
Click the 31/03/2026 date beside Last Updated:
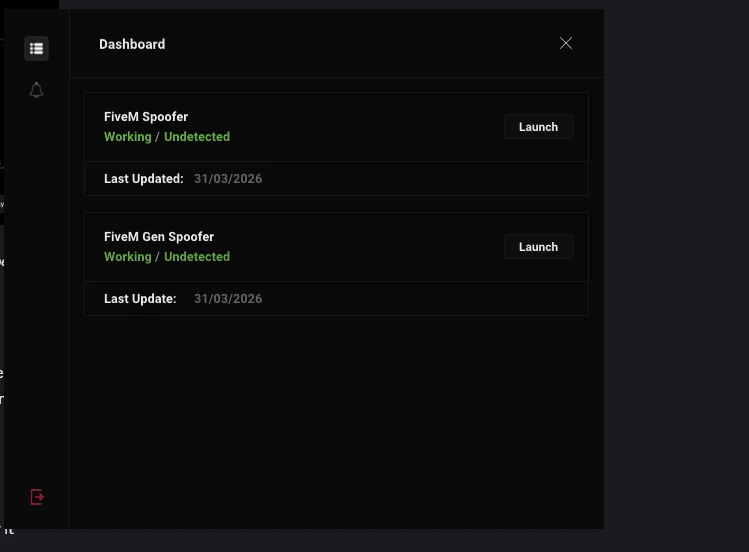tap(228, 179)
